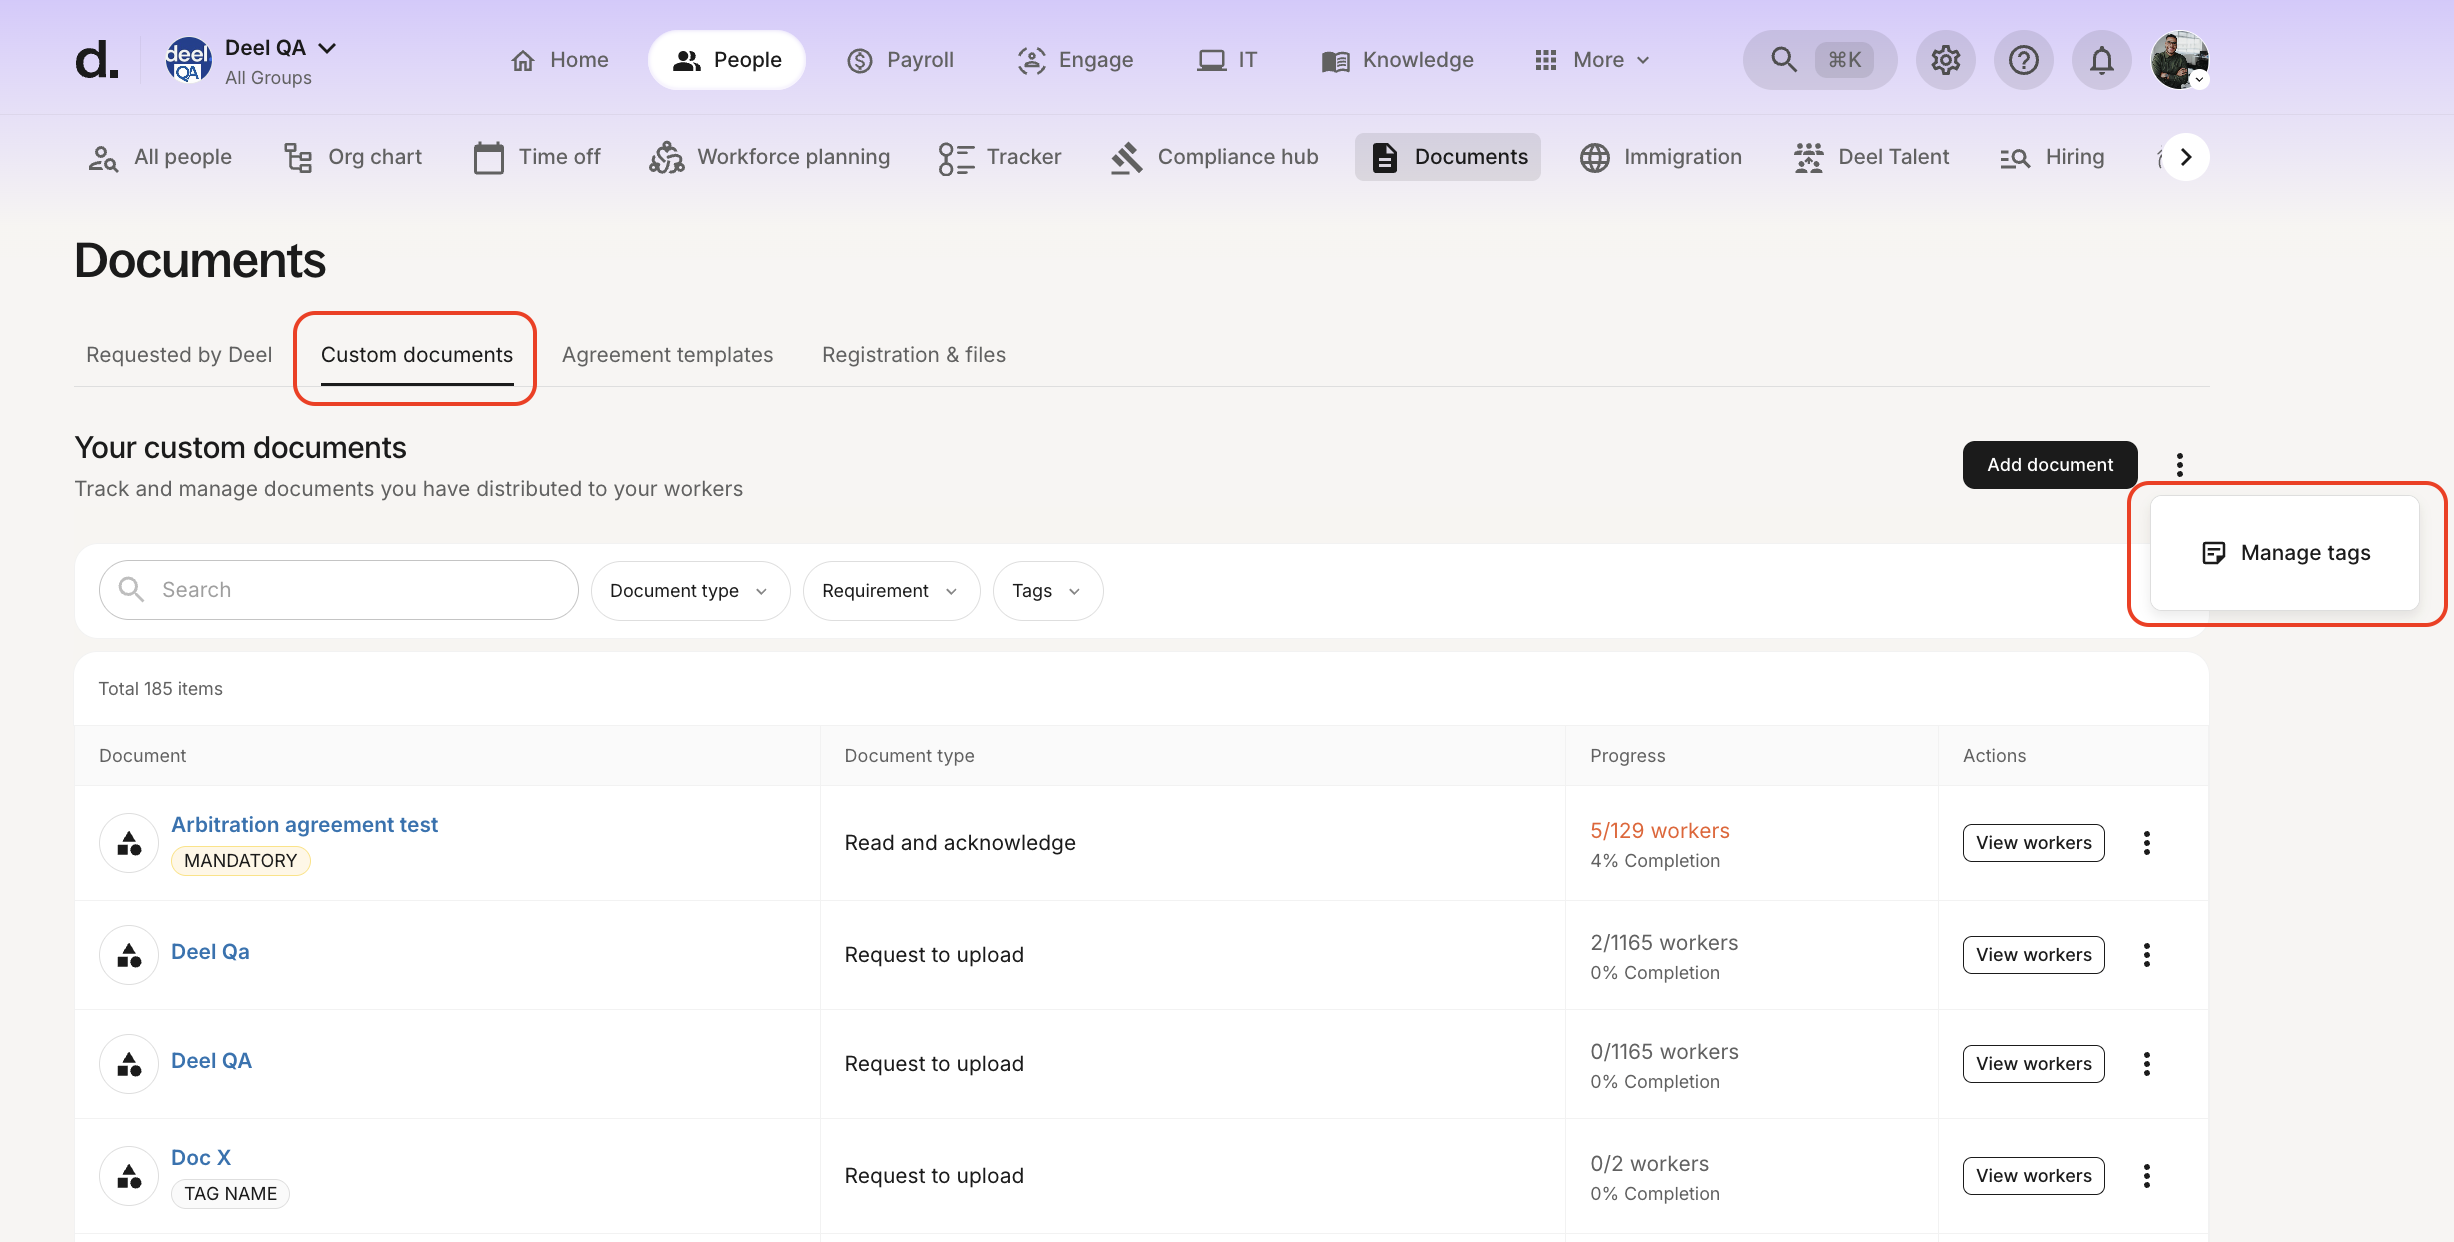Click the Deel logo icon
The width and height of the screenshot is (2454, 1242).
pyautogui.click(x=97, y=60)
